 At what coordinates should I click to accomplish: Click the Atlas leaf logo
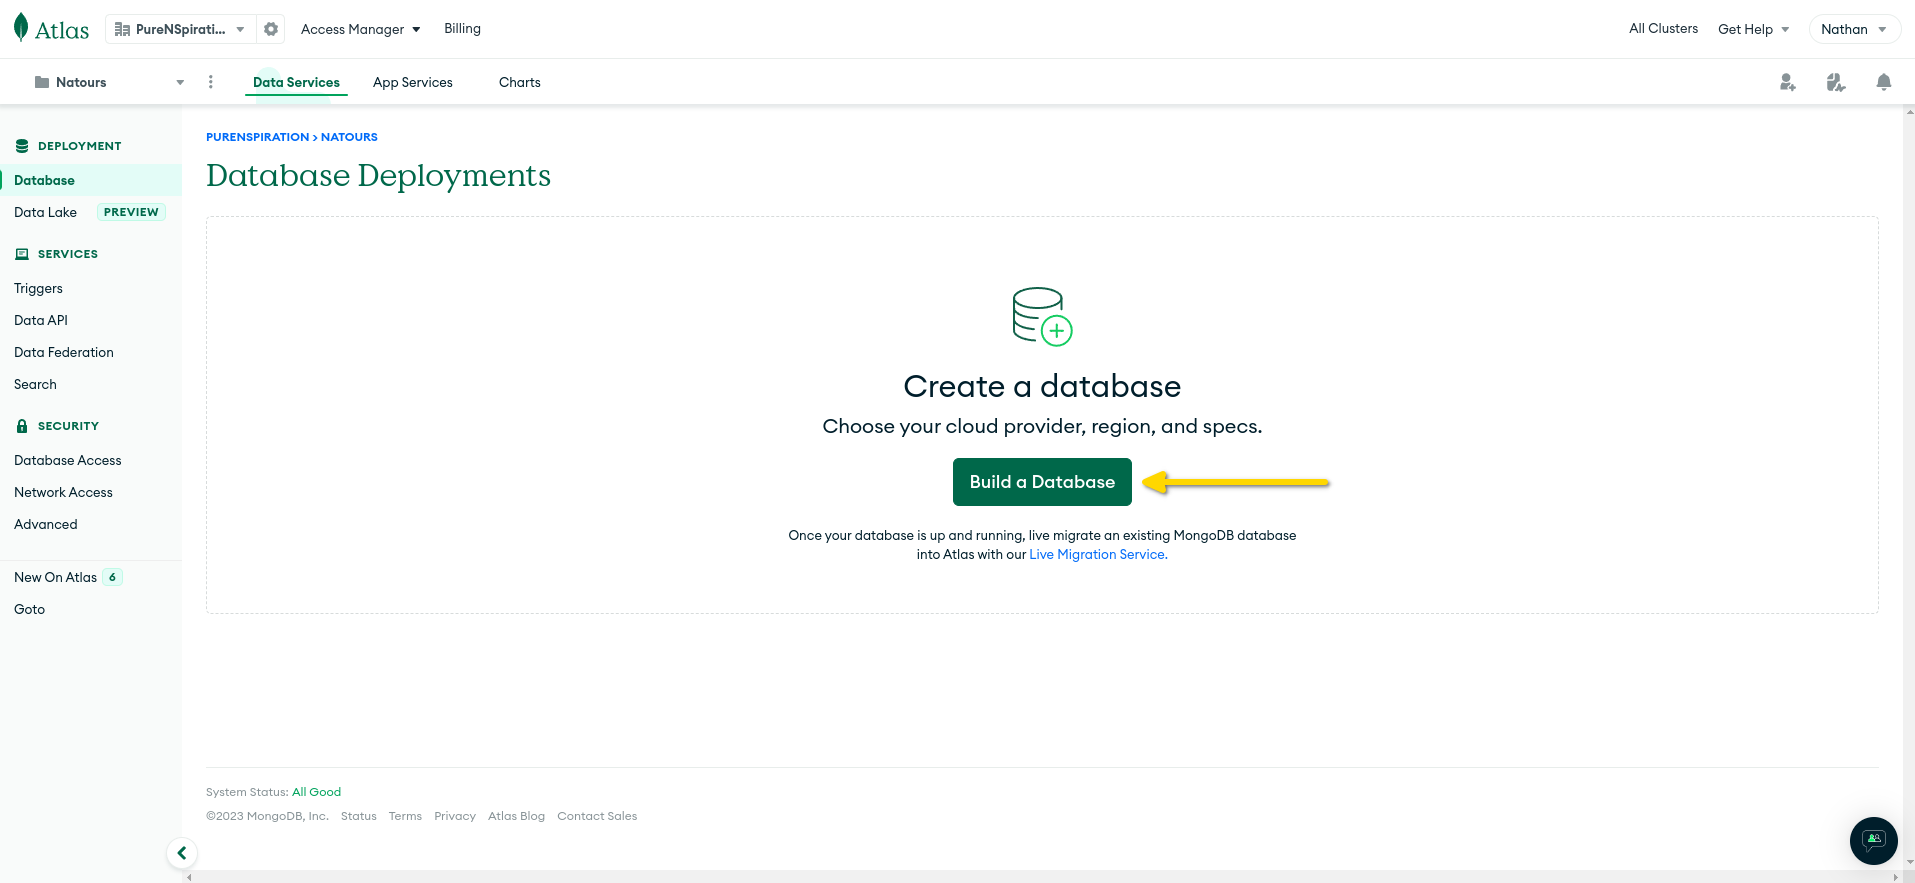click(x=21, y=28)
